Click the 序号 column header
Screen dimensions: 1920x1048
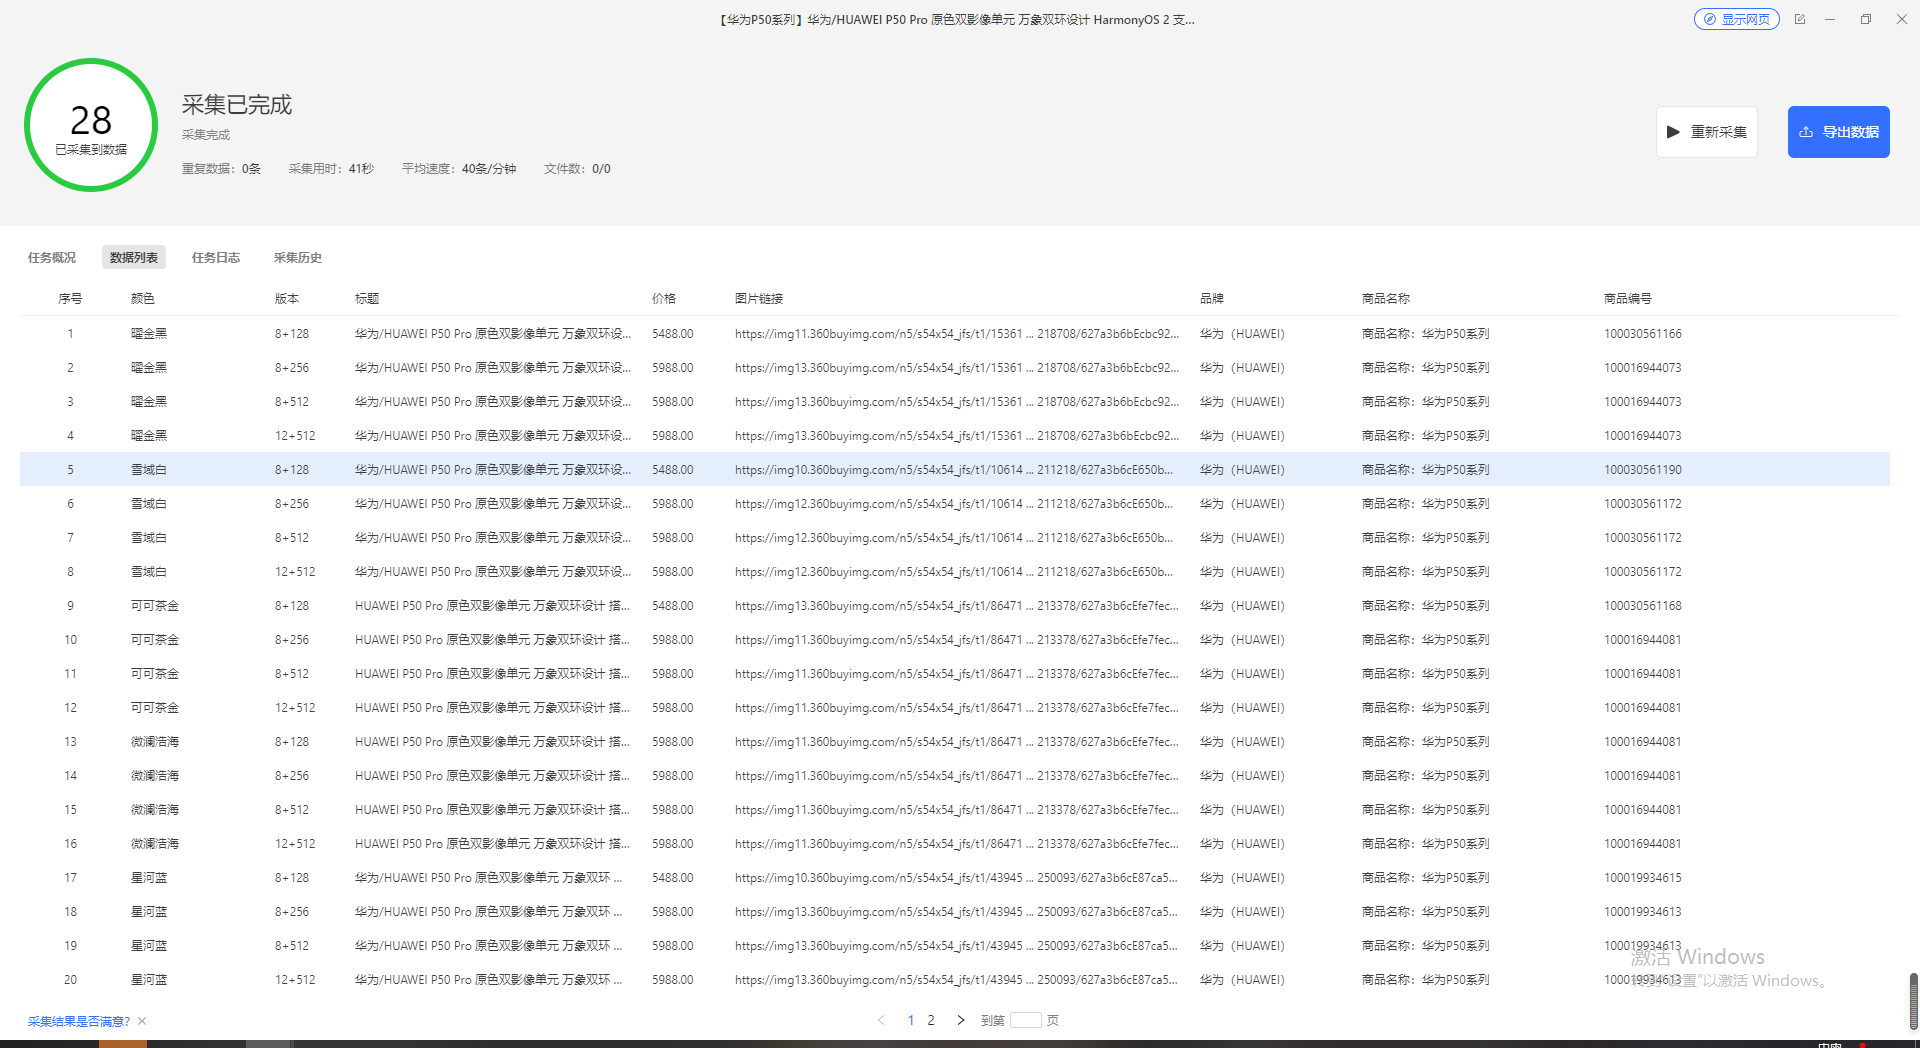point(70,298)
